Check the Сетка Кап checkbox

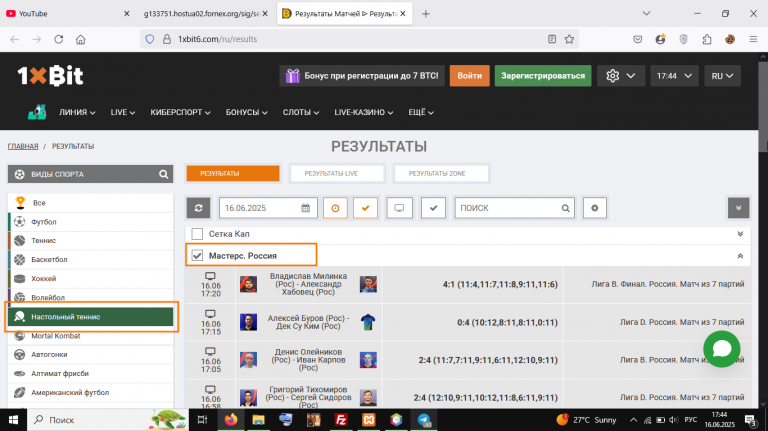pyautogui.click(x=197, y=234)
